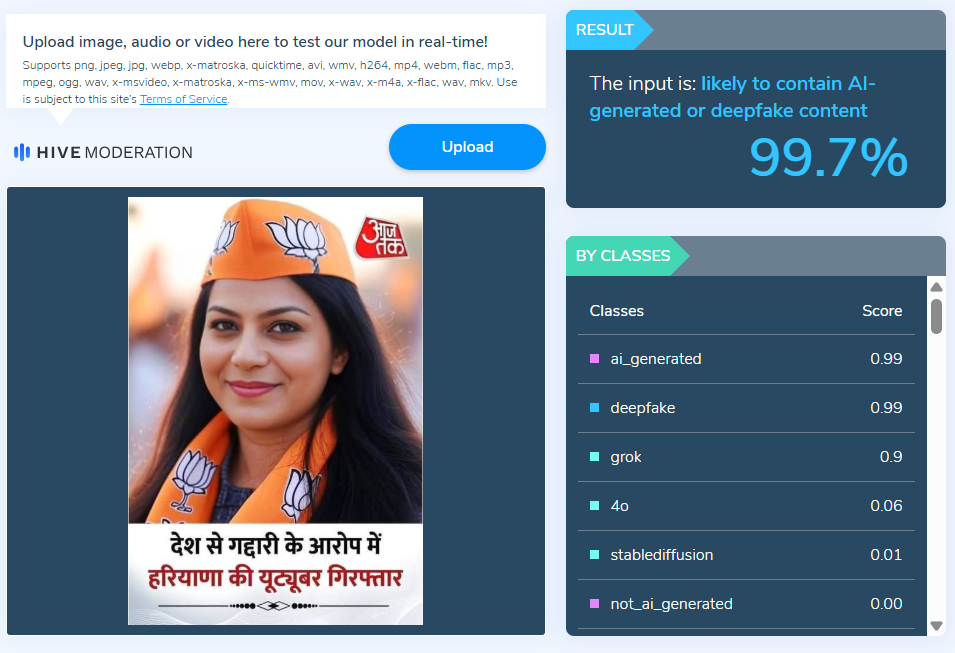Click the Hive Moderation logo icon
Screen dimensions: 955x653
pos(22,152)
